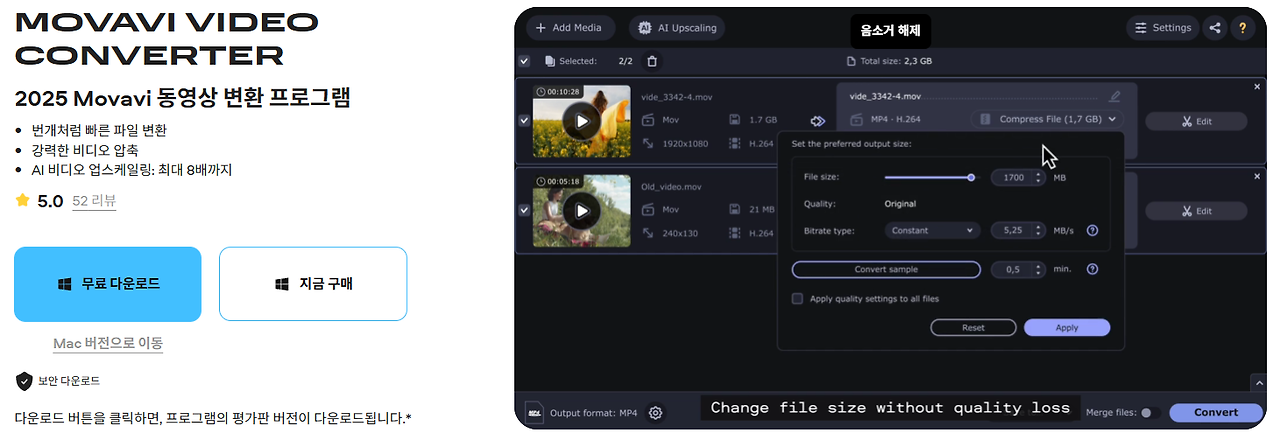
Task: Click the file icon beside Total size
Action: 850,61
